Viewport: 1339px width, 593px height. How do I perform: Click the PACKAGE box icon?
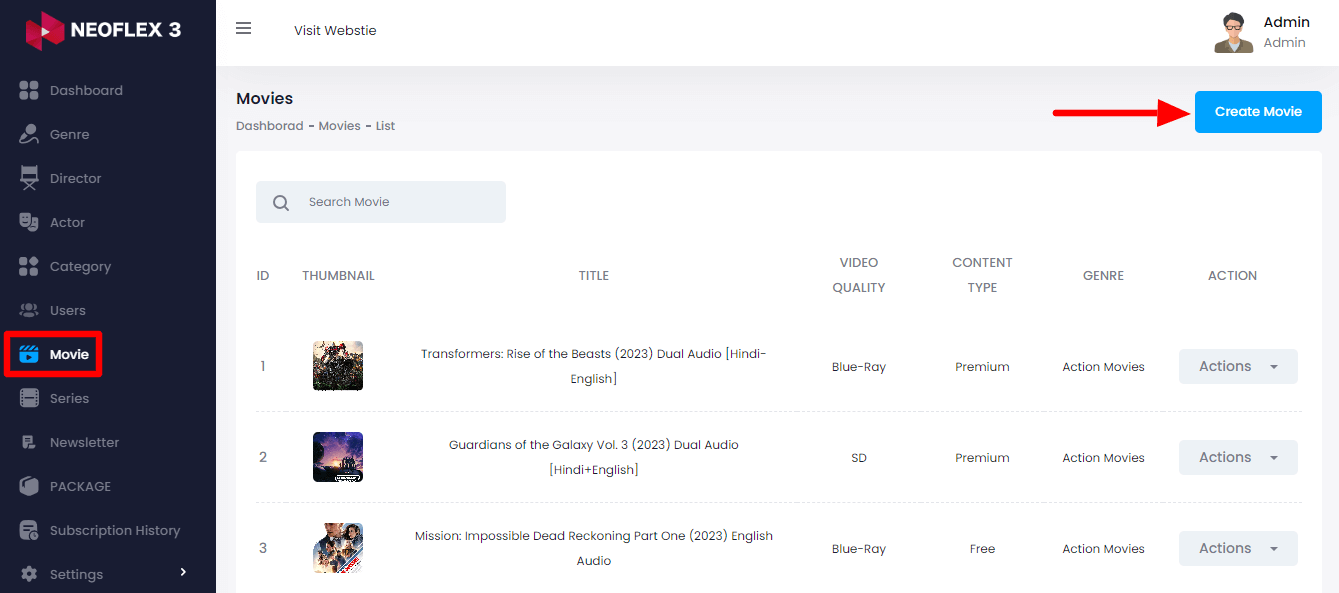[29, 486]
